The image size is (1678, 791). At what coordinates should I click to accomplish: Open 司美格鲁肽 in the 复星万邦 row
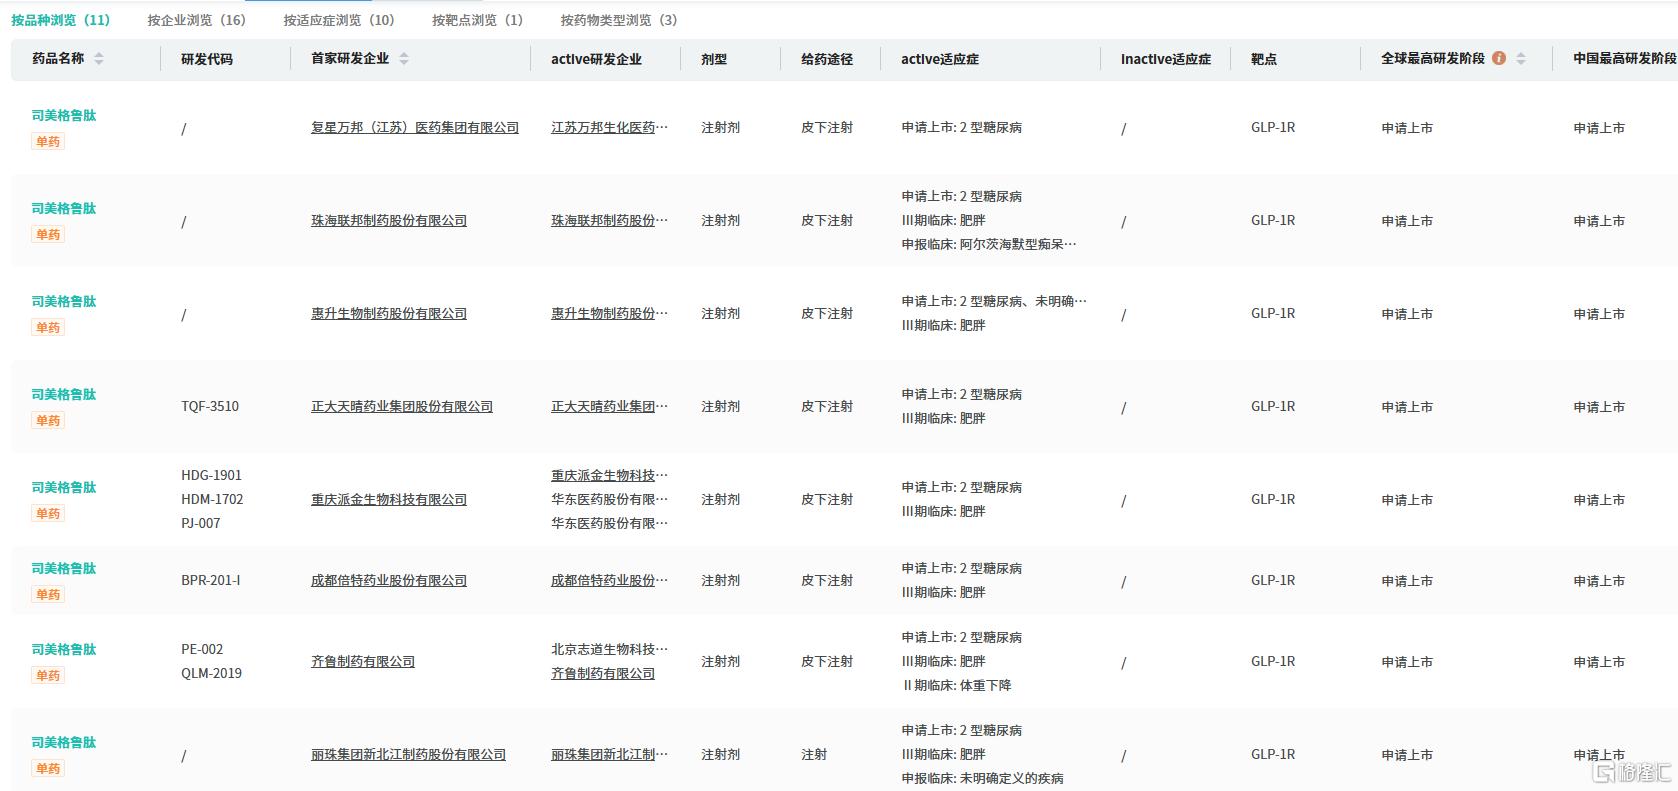point(64,115)
